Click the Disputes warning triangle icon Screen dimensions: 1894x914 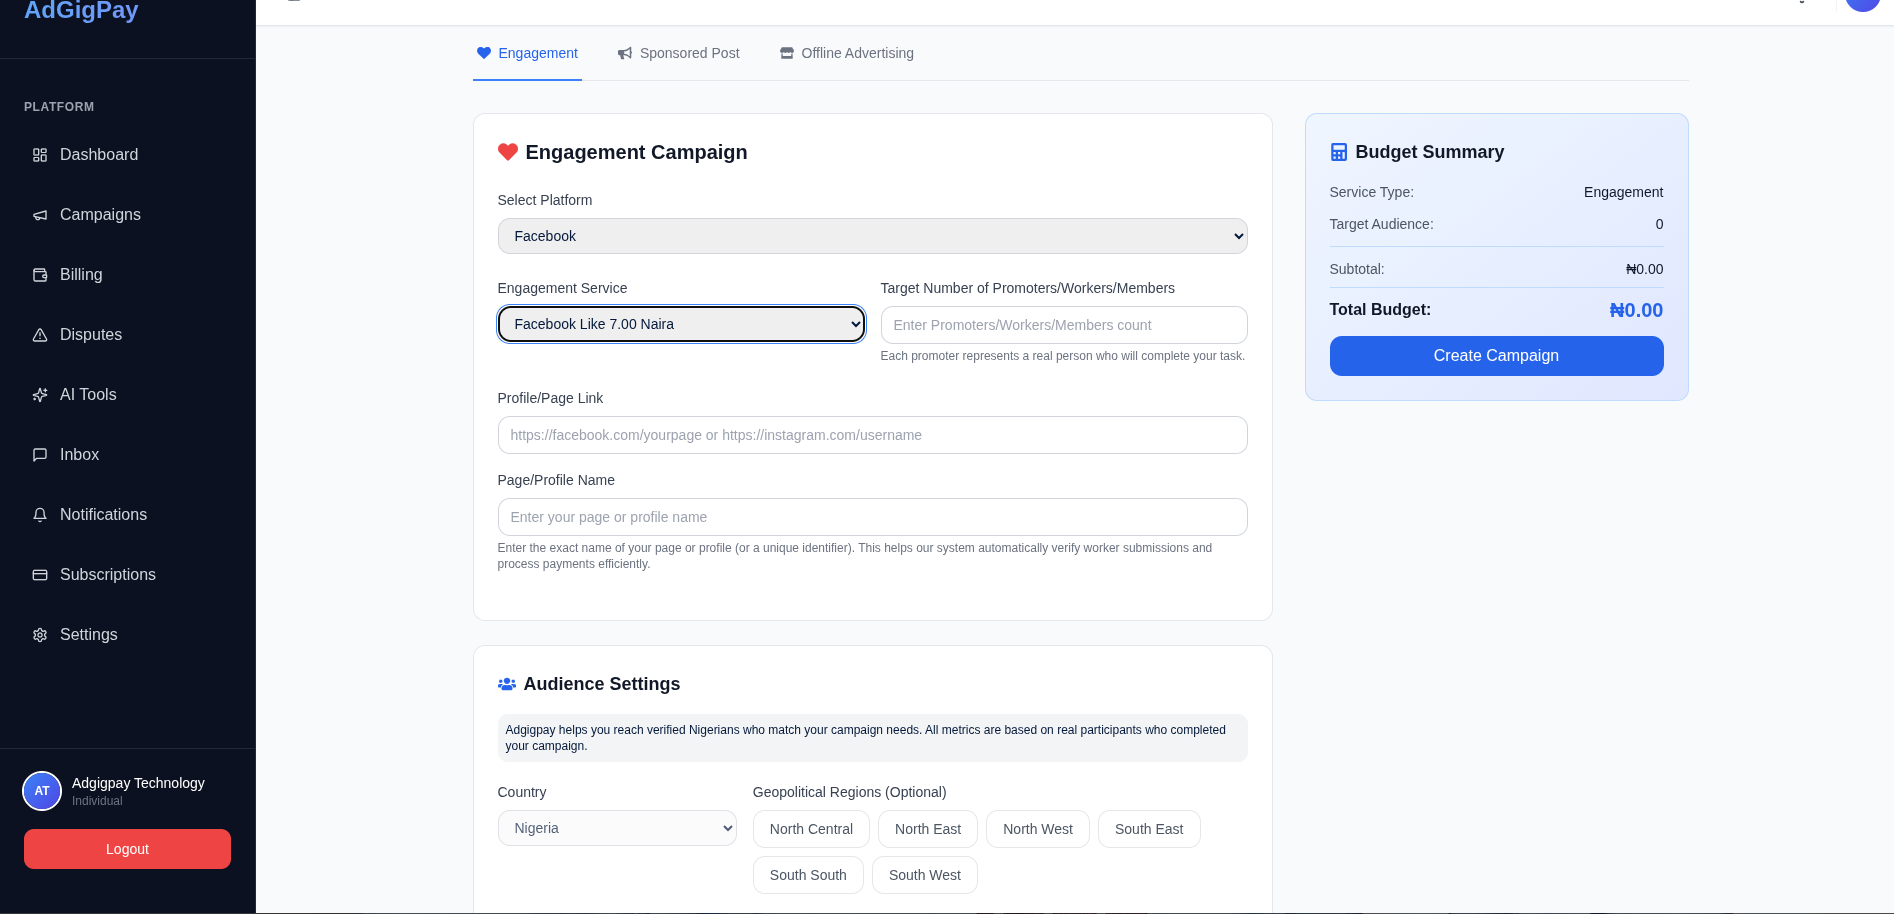pyautogui.click(x=40, y=335)
